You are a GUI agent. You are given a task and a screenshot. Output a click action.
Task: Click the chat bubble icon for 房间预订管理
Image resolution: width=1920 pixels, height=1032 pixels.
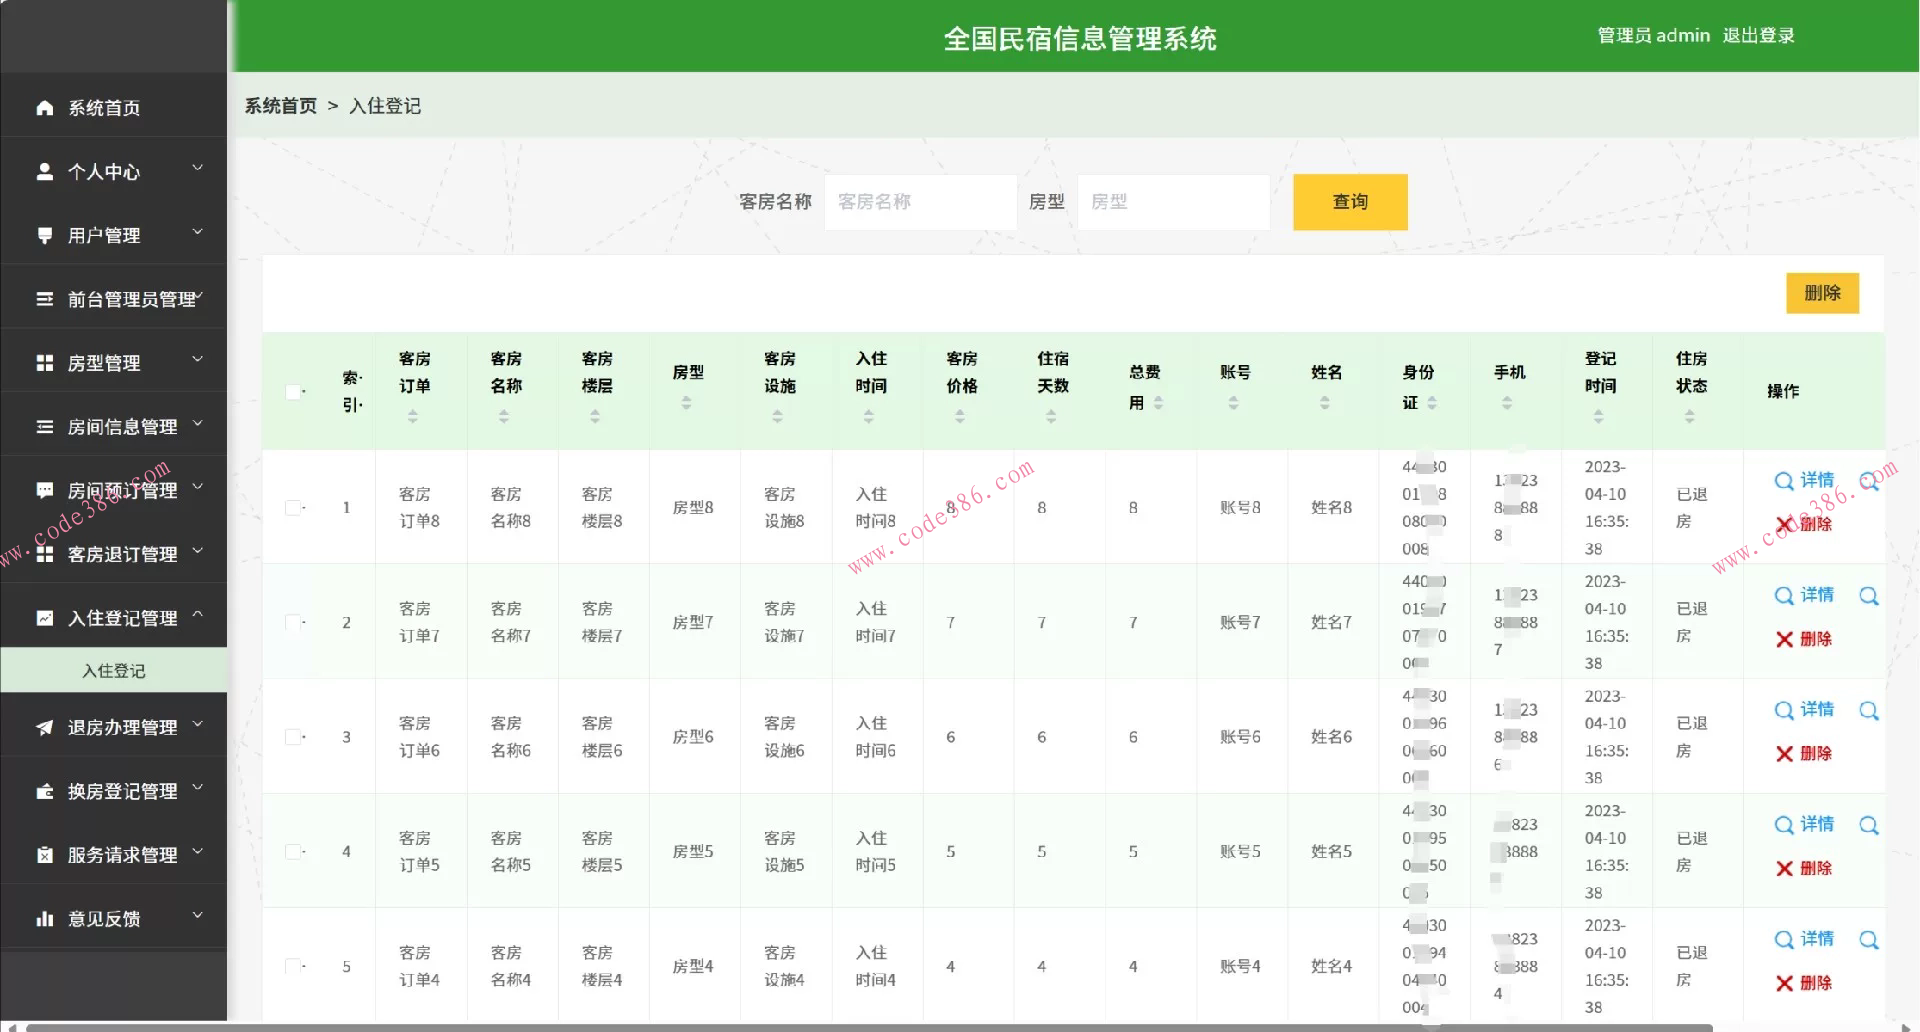[44, 490]
